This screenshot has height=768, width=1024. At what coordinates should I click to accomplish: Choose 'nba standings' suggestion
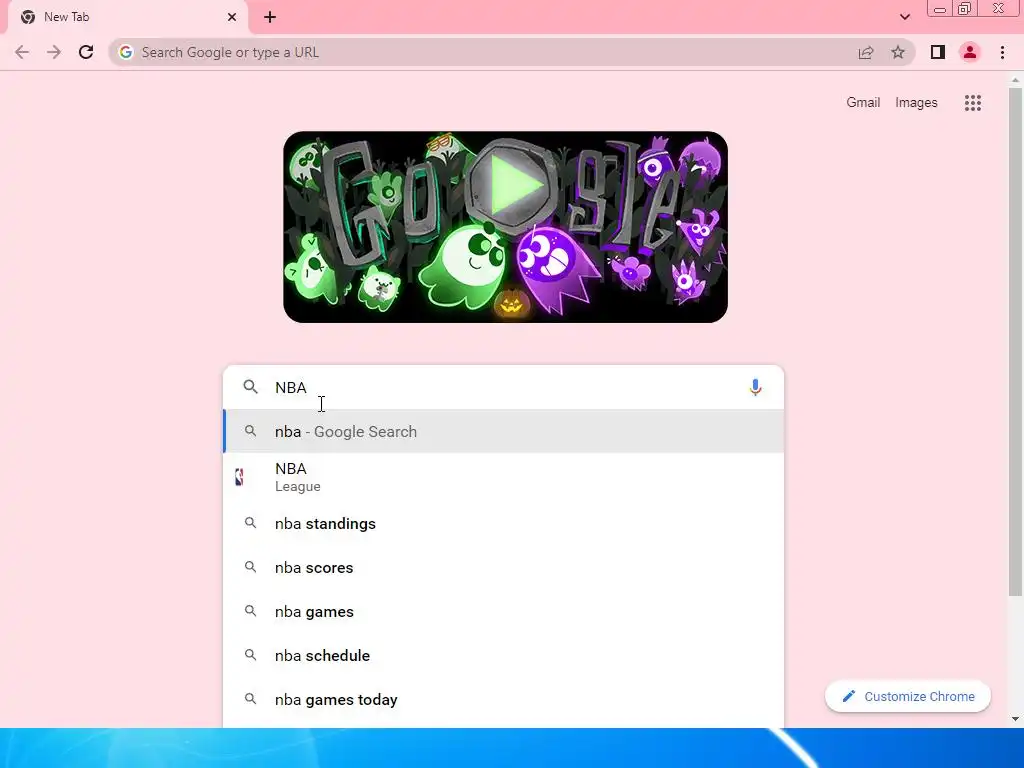pos(504,524)
